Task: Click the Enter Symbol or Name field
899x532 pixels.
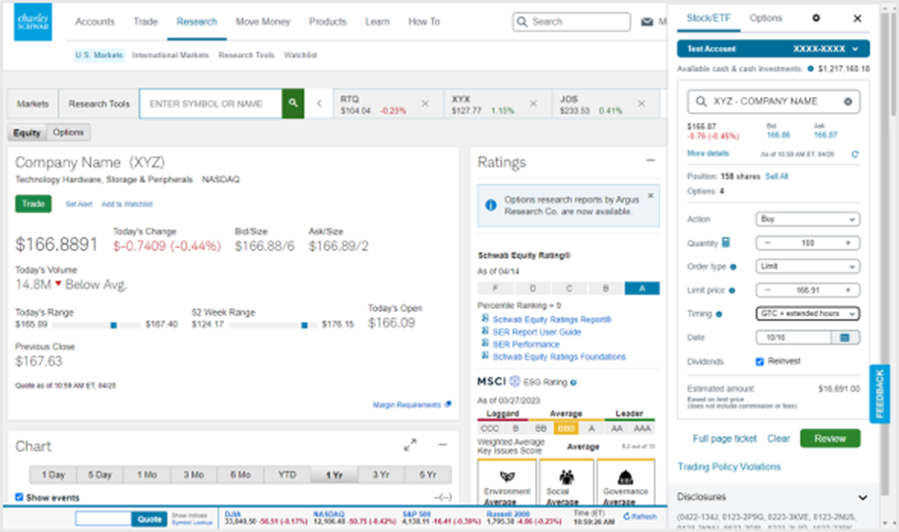Action: point(210,103)
